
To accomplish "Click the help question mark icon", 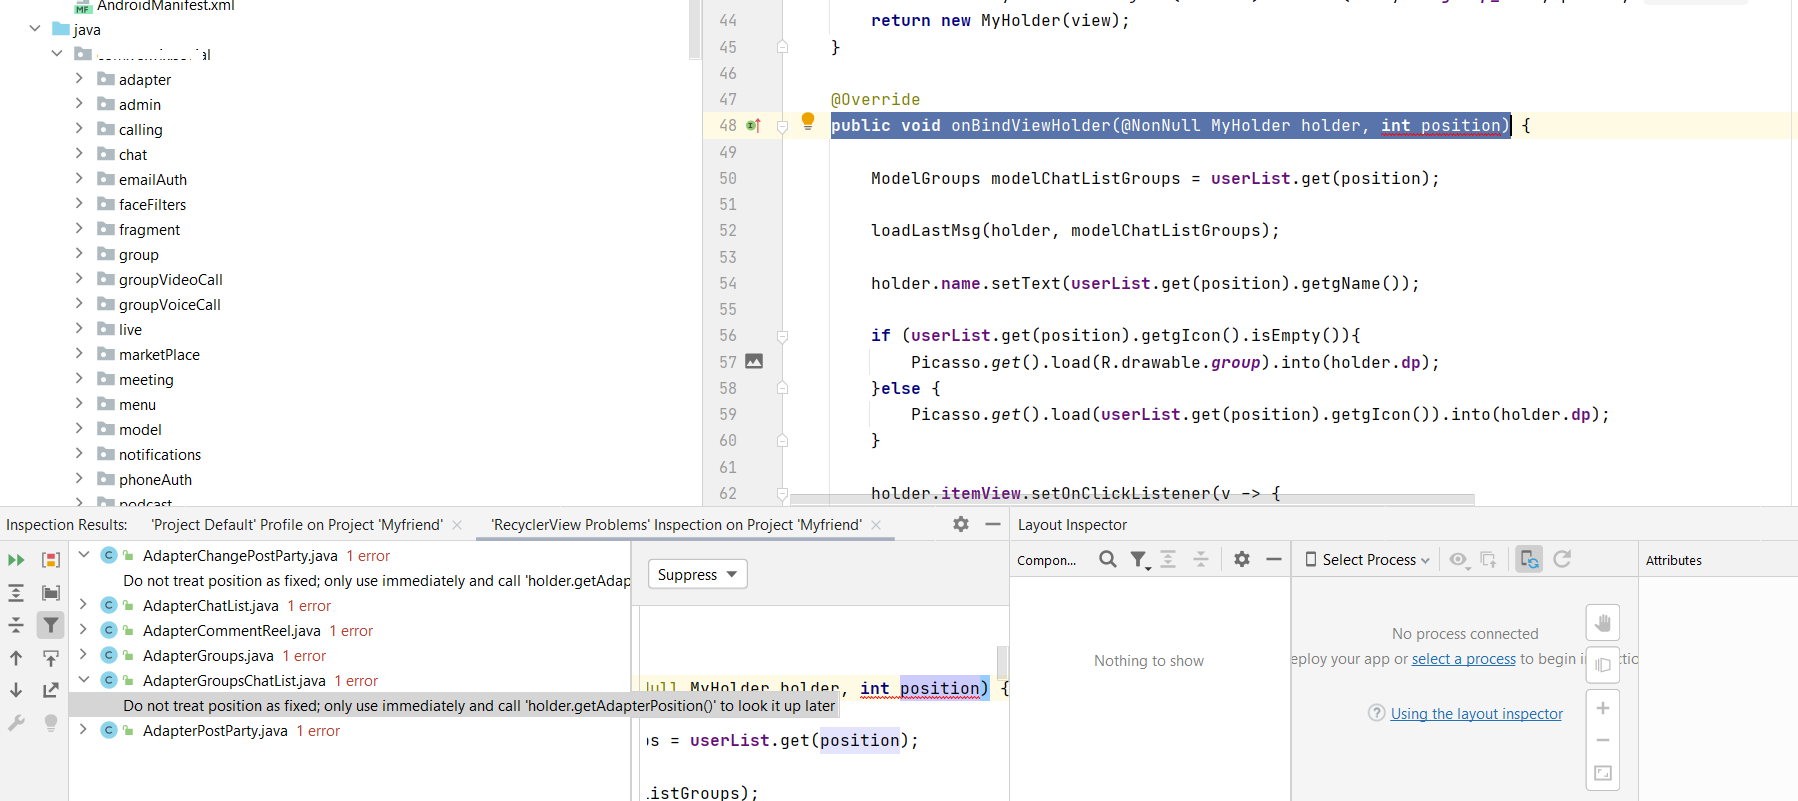I will (1377, 713).
